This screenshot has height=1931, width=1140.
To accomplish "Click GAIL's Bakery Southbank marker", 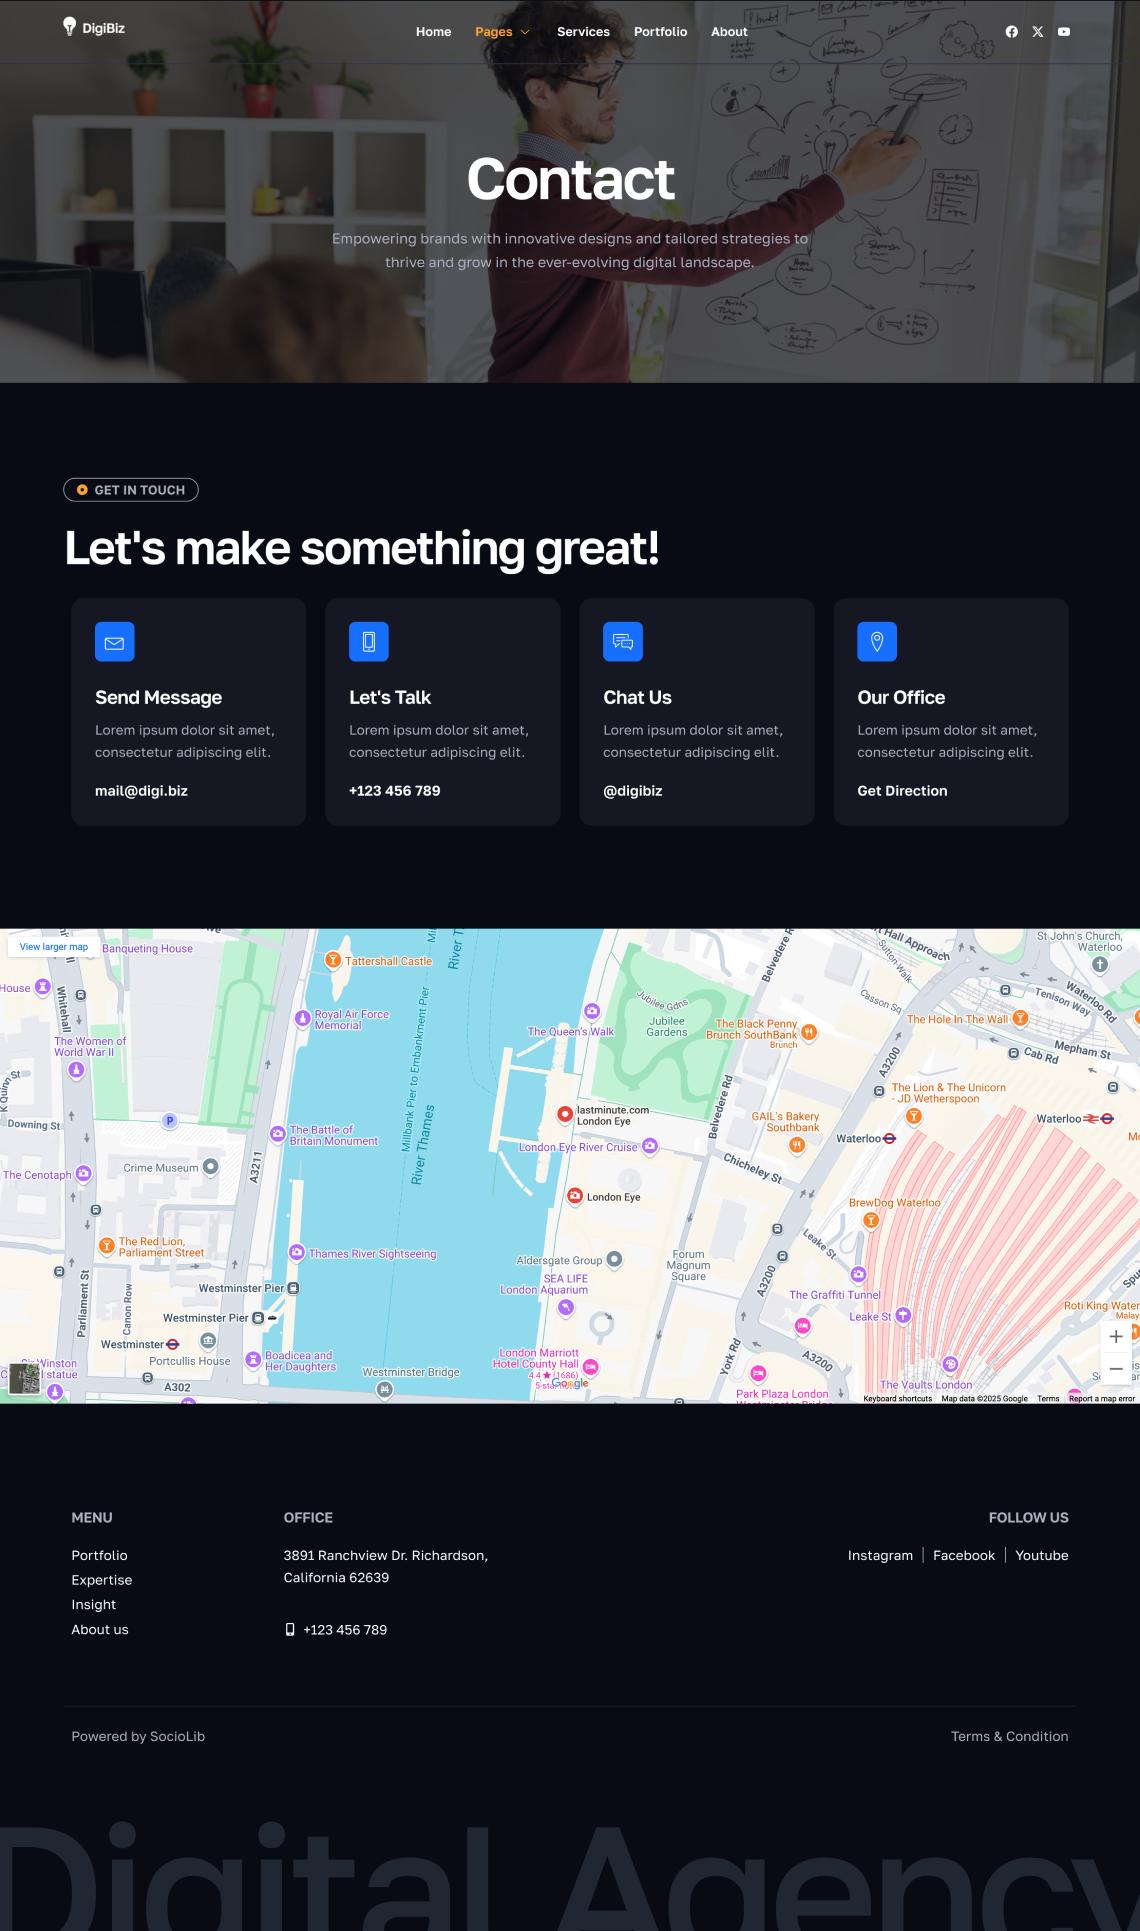I will pyautogui.click(x=797, y=1145).
